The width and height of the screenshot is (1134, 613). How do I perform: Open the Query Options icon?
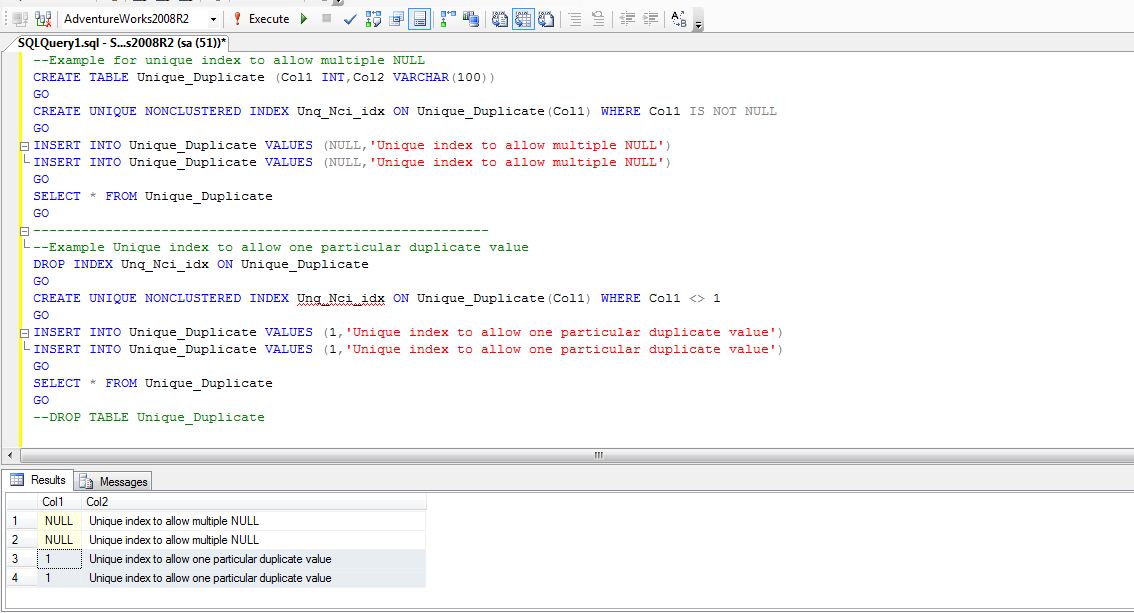[x=394, y=18]
